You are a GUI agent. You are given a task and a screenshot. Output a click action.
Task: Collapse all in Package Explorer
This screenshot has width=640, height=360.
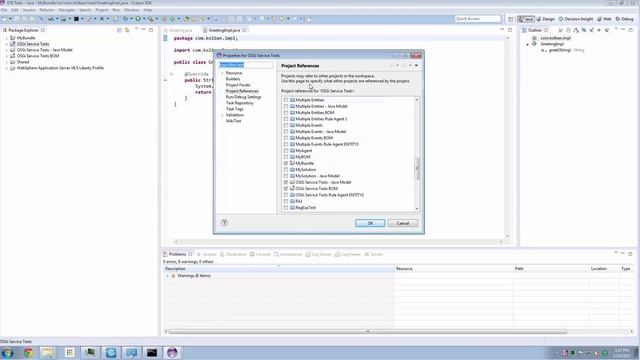pyautogui.click(x=119, y=30)
